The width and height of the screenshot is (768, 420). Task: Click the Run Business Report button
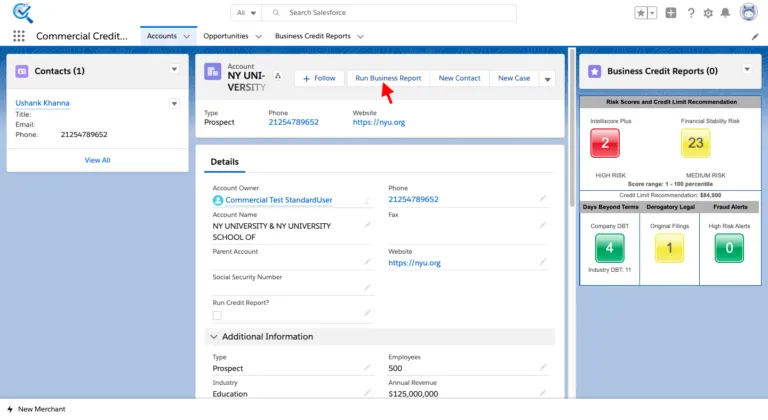point(388,78)
